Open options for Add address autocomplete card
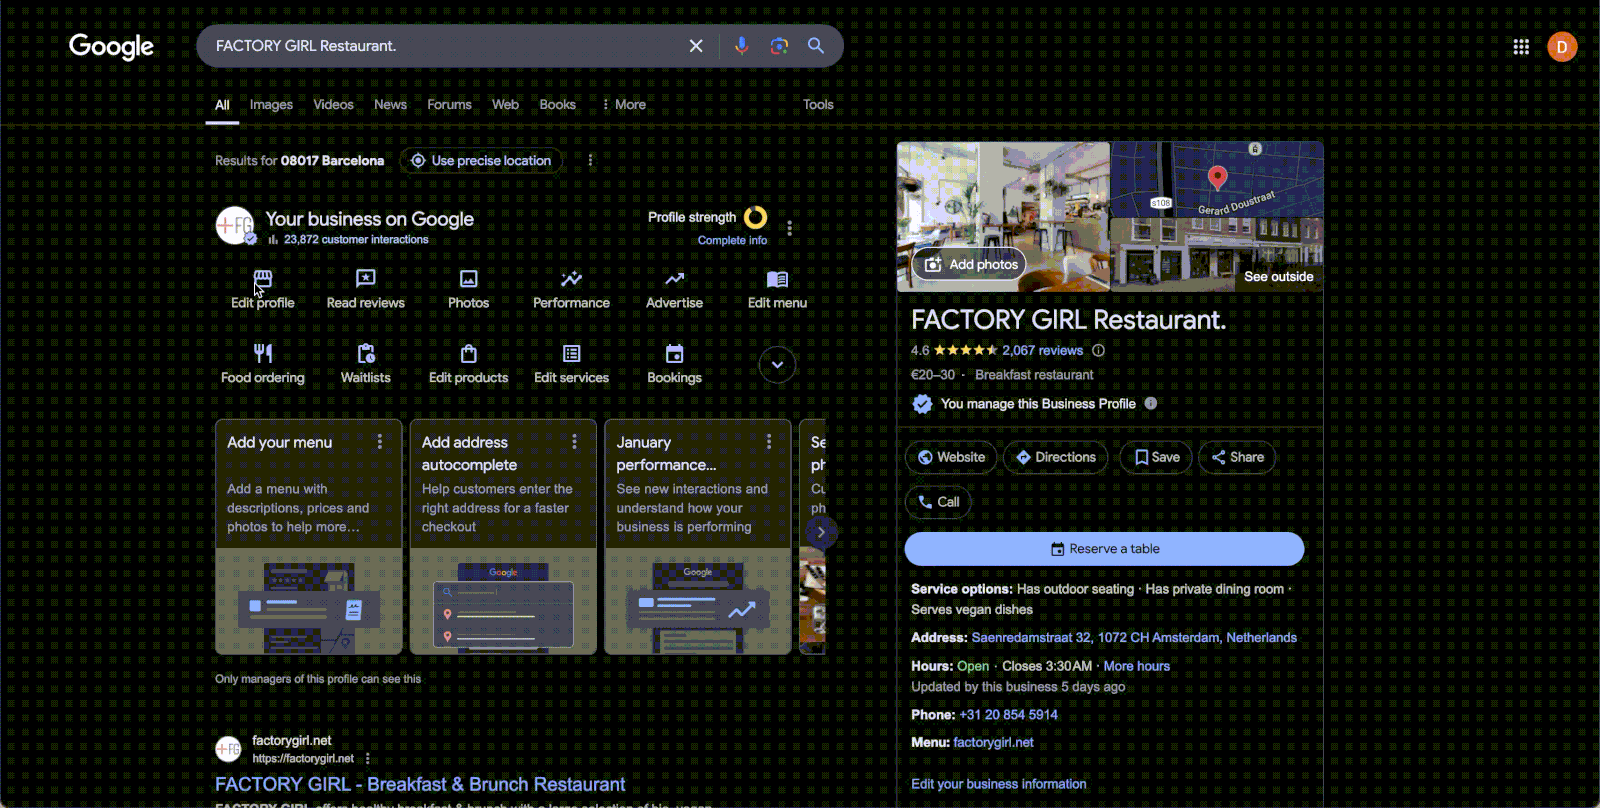The height and width of the screenshot is (808, 1600). (x=574, y=441)
